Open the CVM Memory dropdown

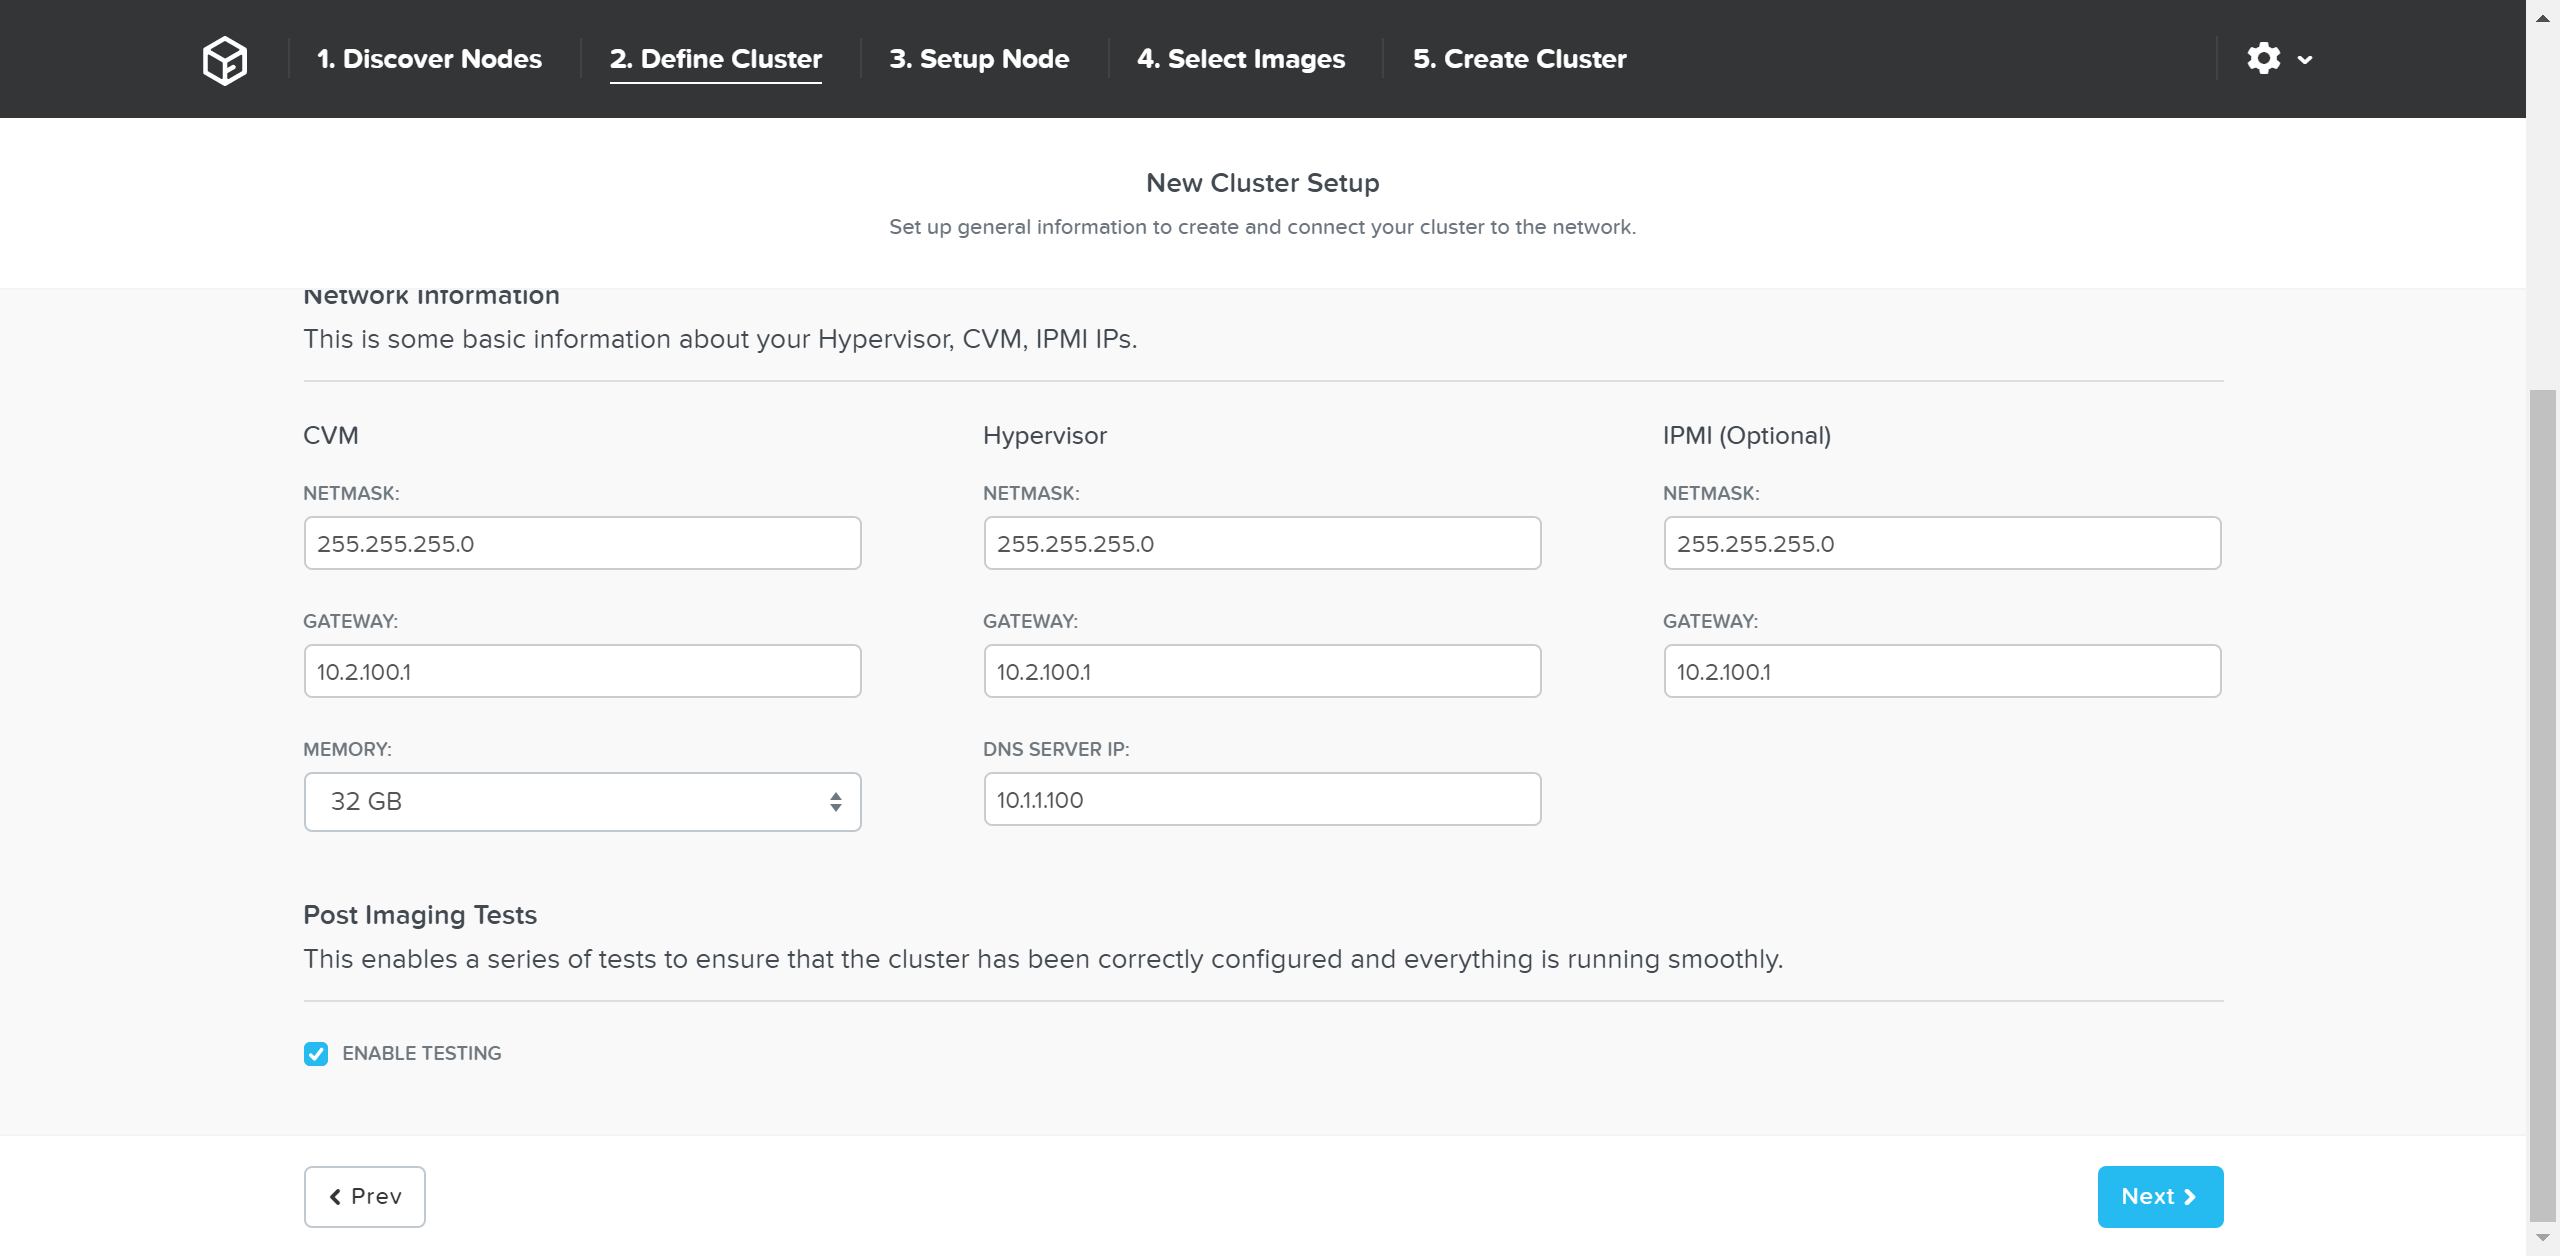point(582,801)
